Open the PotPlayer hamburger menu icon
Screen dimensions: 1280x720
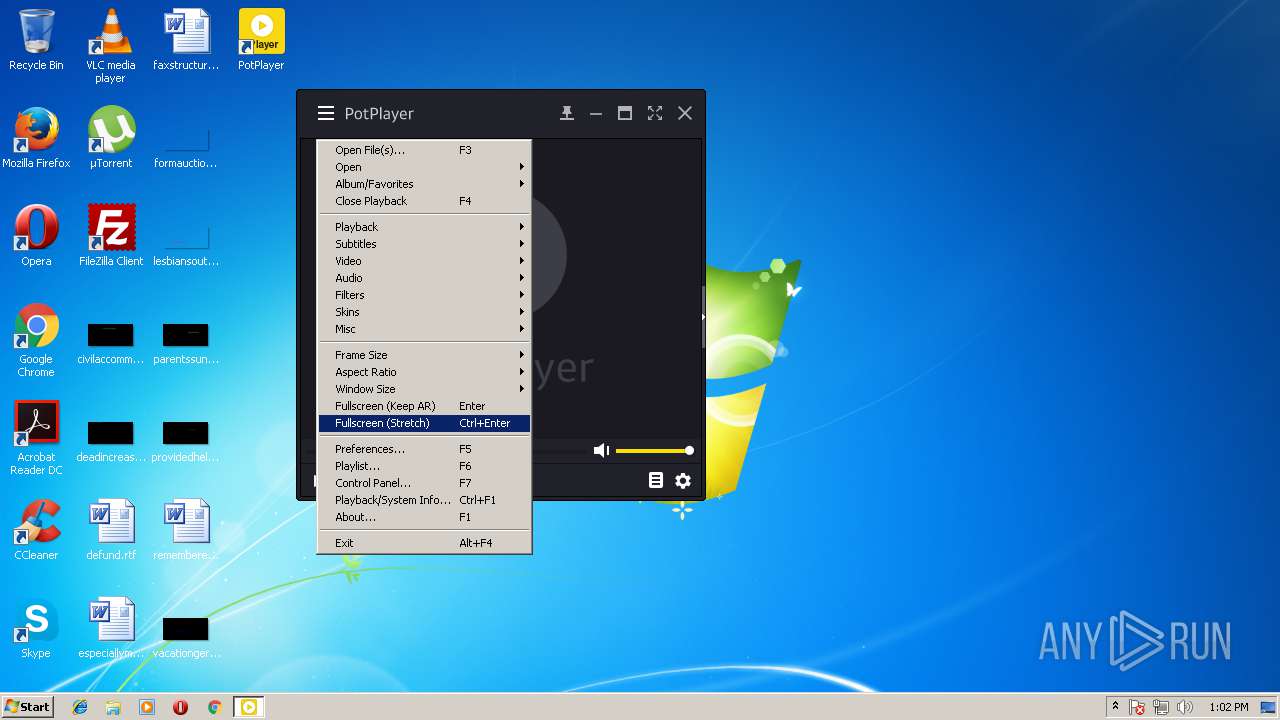tap(326, 113)
